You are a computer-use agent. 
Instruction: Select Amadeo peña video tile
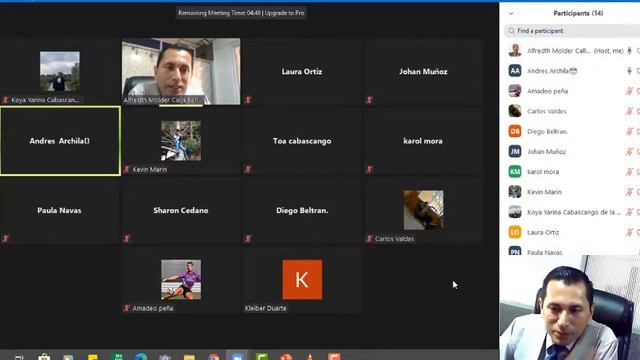click(181, 280)
